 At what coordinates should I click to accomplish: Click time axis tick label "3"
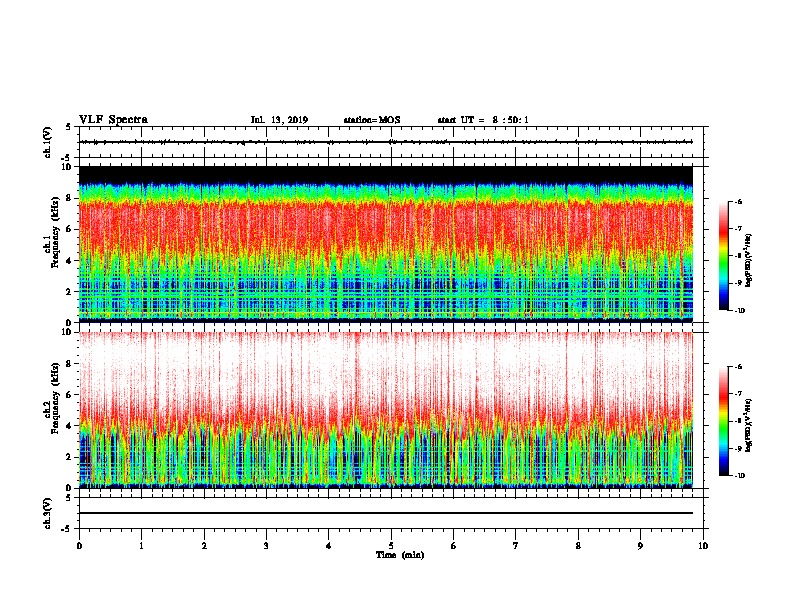tap(266, 546)
